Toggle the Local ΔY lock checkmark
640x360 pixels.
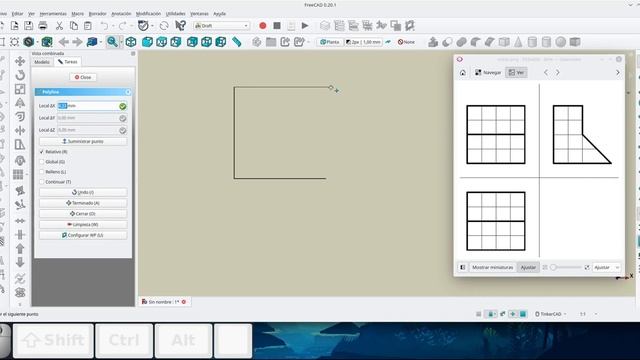coord(122,118)
